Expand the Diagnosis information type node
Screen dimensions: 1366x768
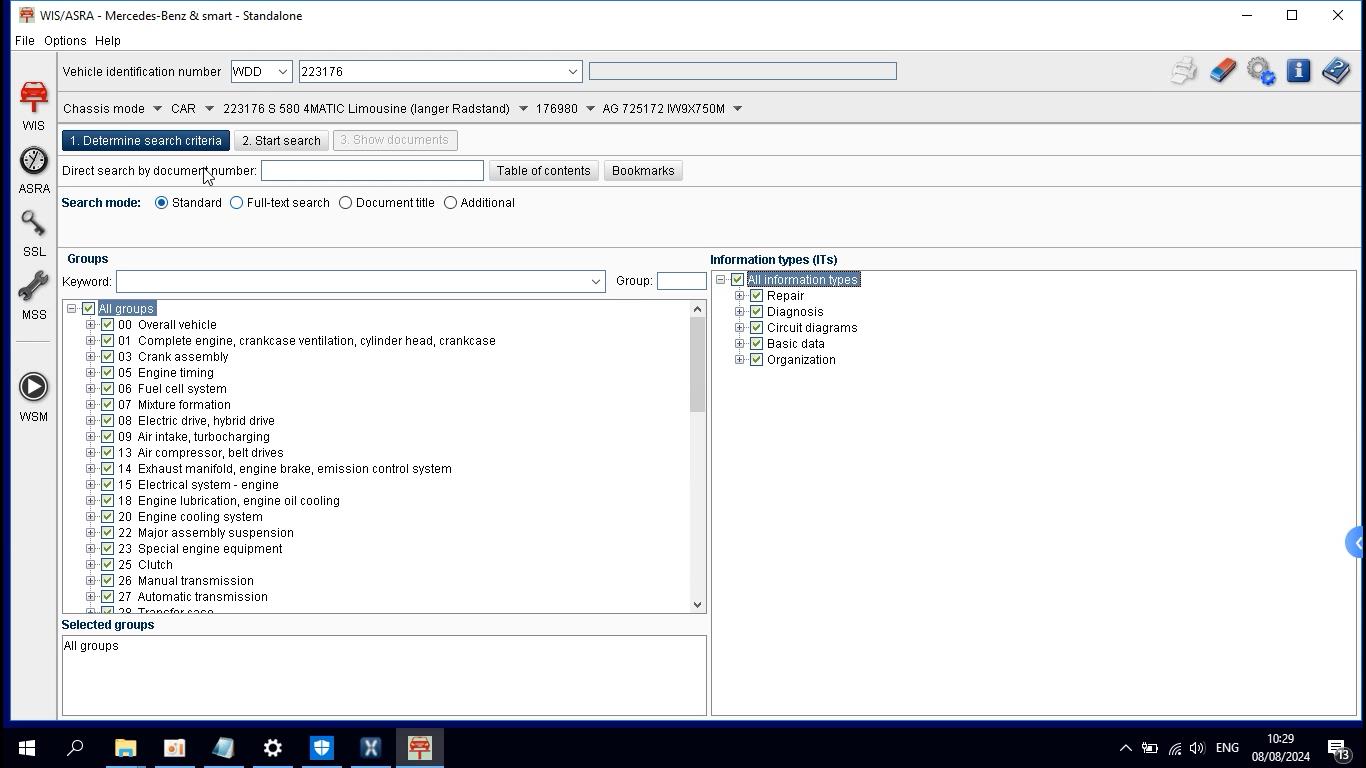[740, 312]
